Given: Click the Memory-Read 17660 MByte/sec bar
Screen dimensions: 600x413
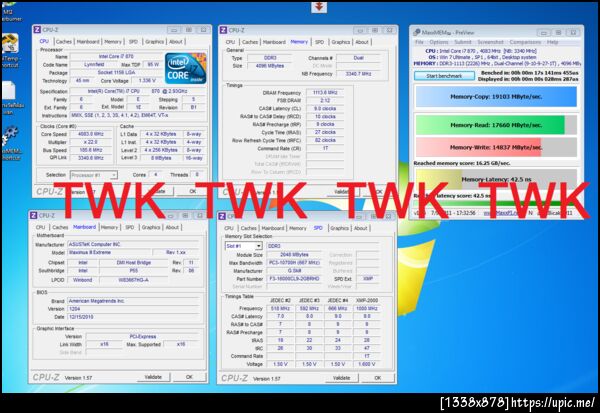Looking at the screenshot, I should click(496, 125).
